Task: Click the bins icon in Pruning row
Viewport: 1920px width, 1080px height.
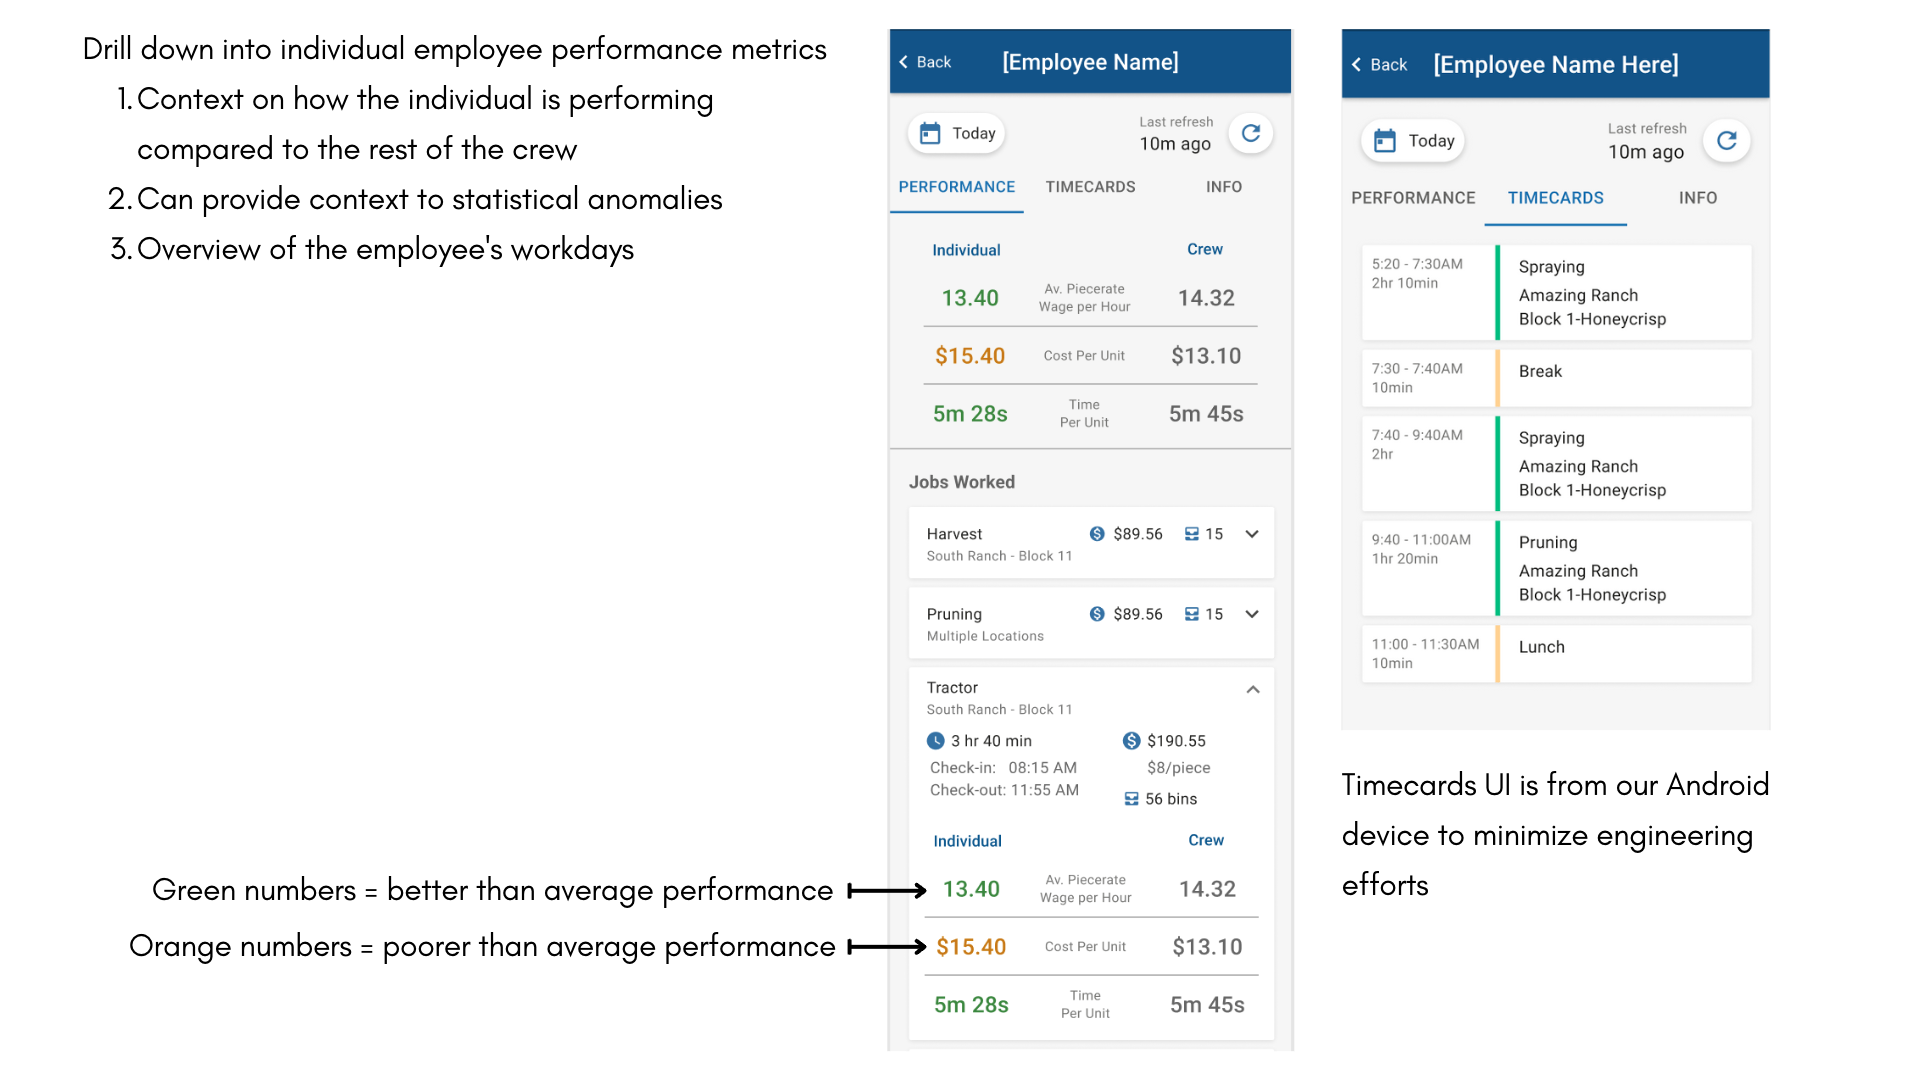Action: click(1191, 614)
